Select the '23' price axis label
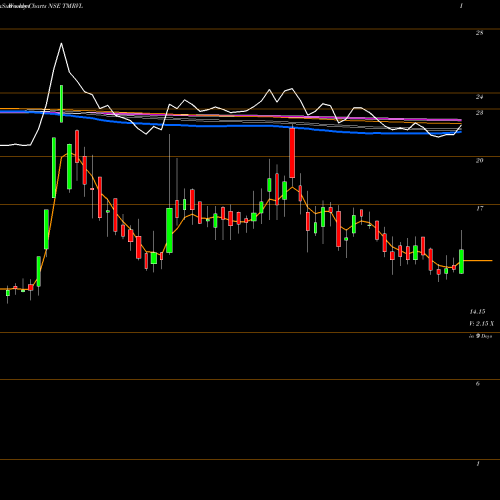Viewport: 500px width, 500px height. 479,113
